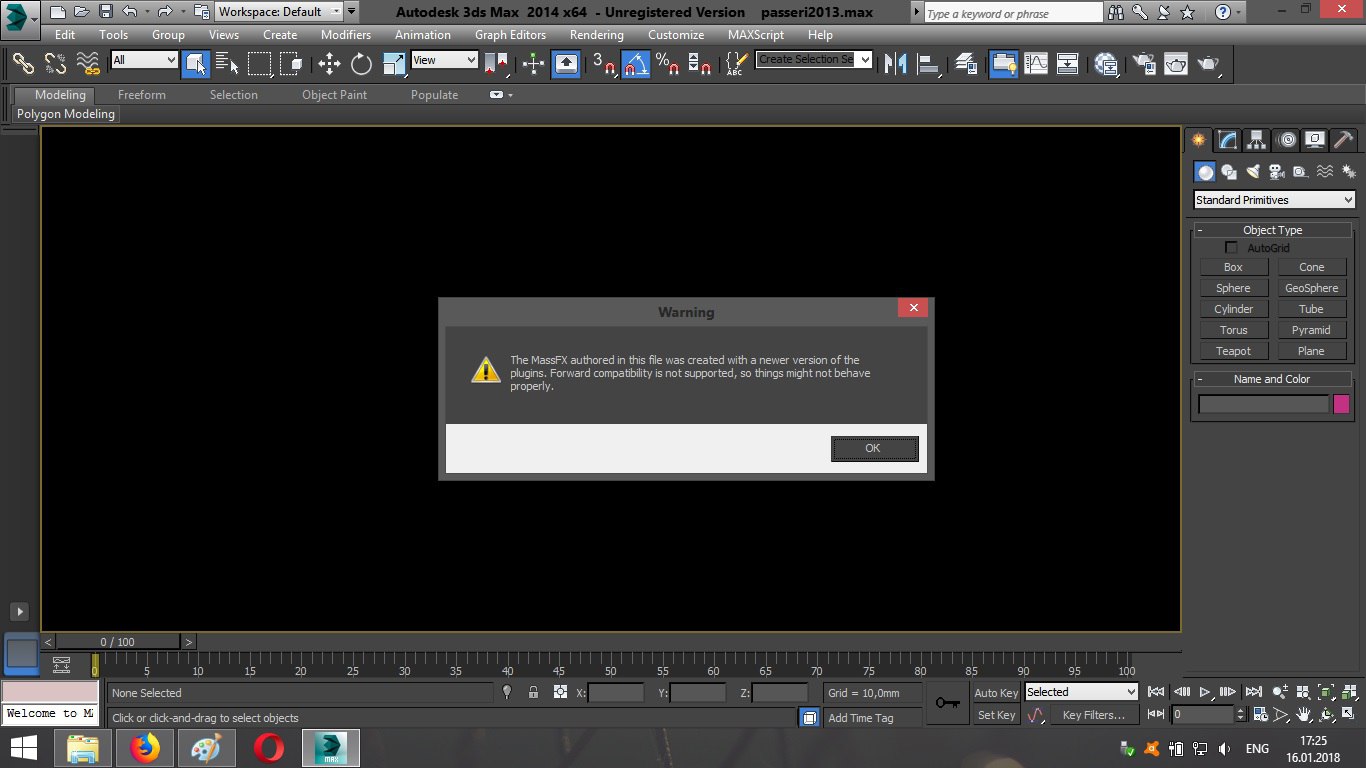
Task: Click the object color swatch
Action: [1341, 404]
